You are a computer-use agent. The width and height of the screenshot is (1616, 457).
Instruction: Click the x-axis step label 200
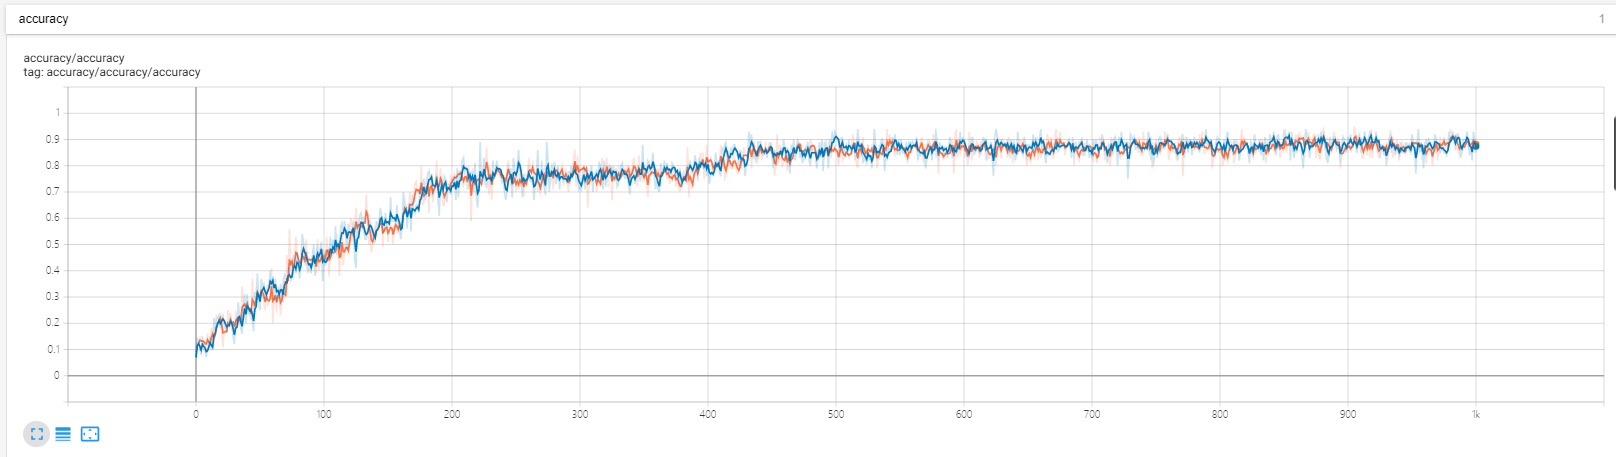[x=452, y=414]
